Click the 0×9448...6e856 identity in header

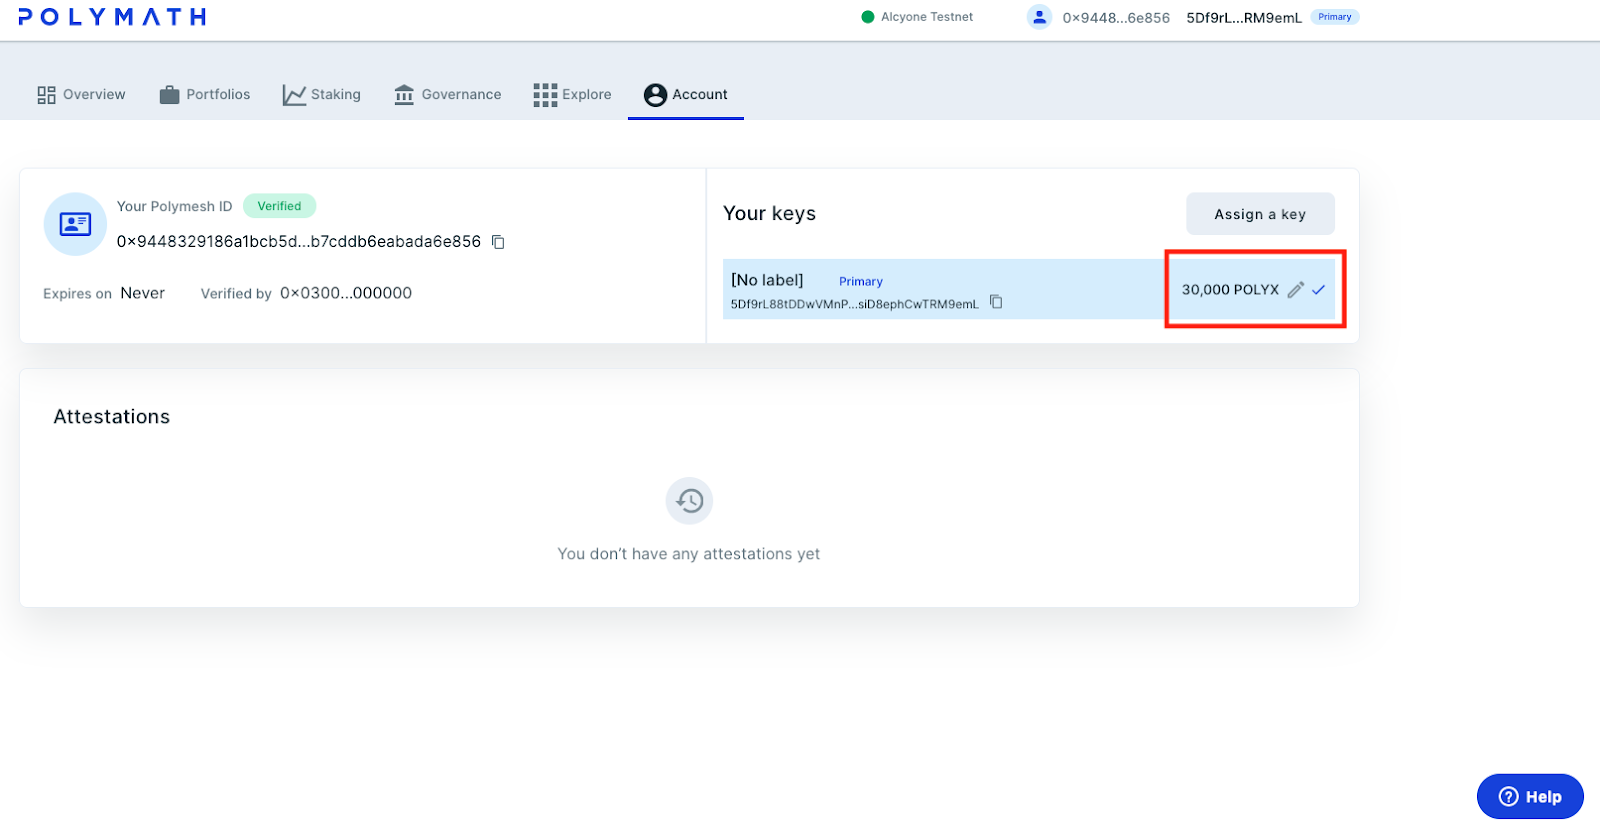(x=1116, y=18)
